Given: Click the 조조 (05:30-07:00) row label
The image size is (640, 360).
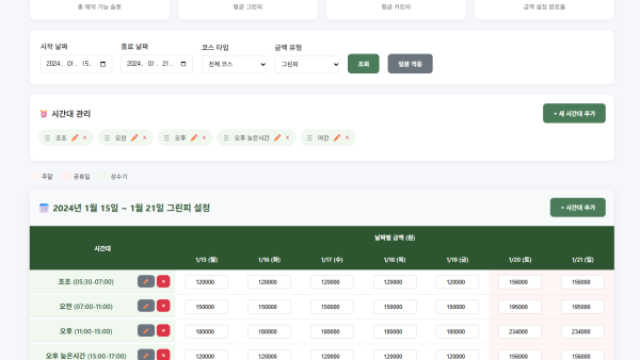Looking at the screenshot, I should [86, 282].
